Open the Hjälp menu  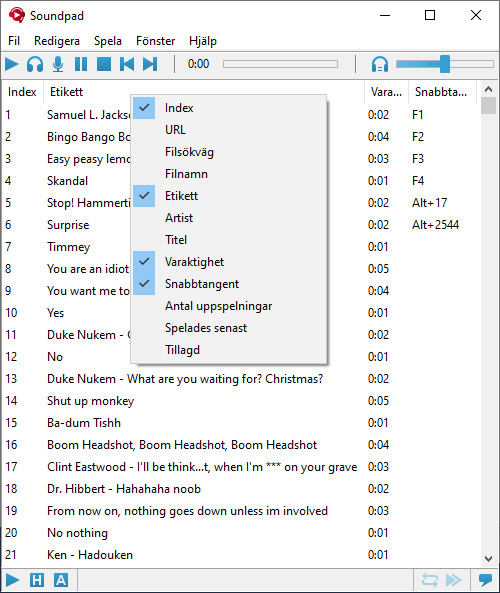coord(203,41)
